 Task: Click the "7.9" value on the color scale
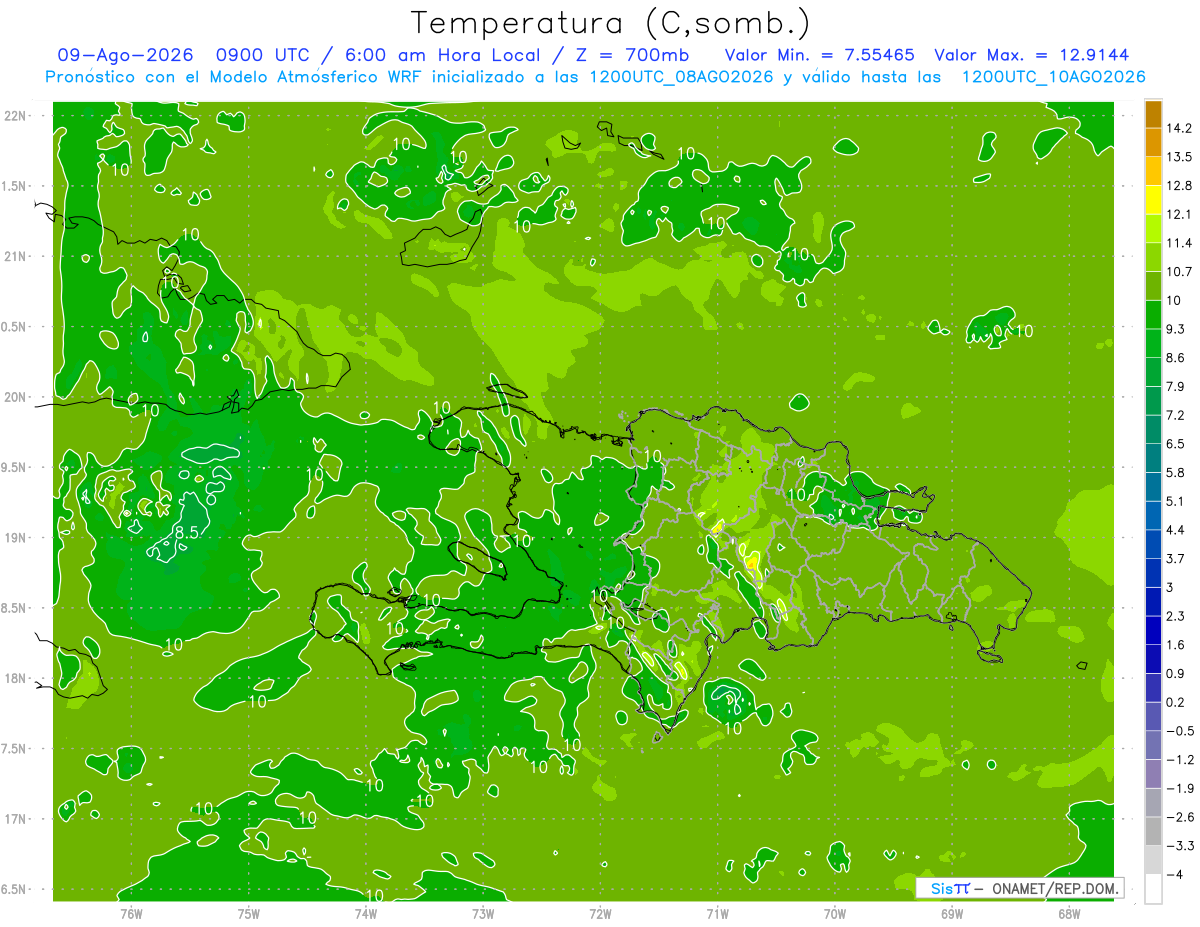point(1174,386)
